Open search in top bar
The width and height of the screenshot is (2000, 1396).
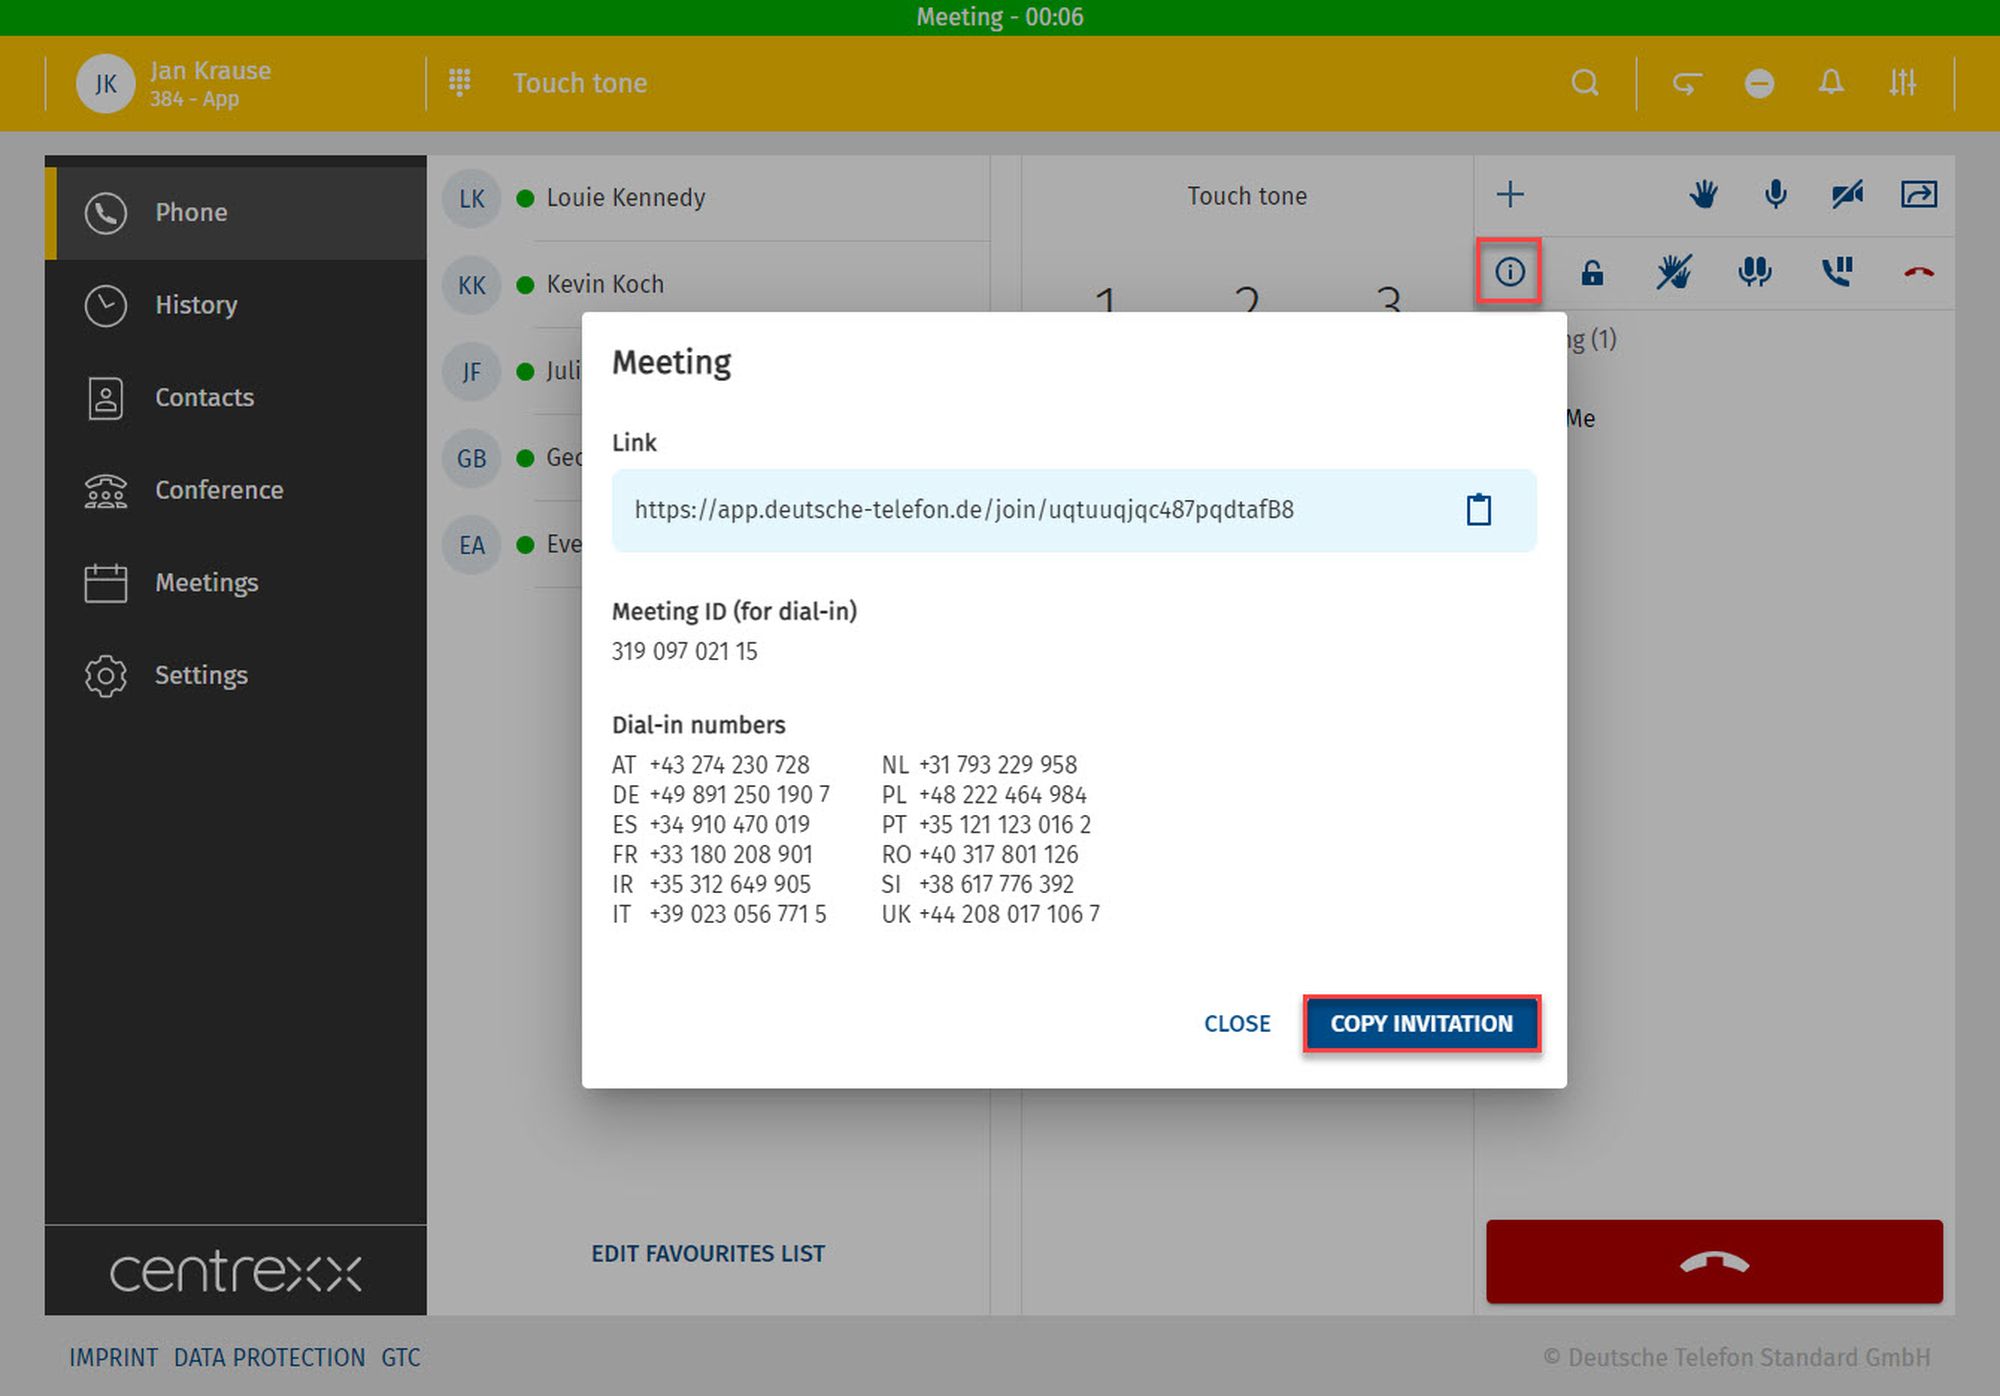[x=1584, y=83]
